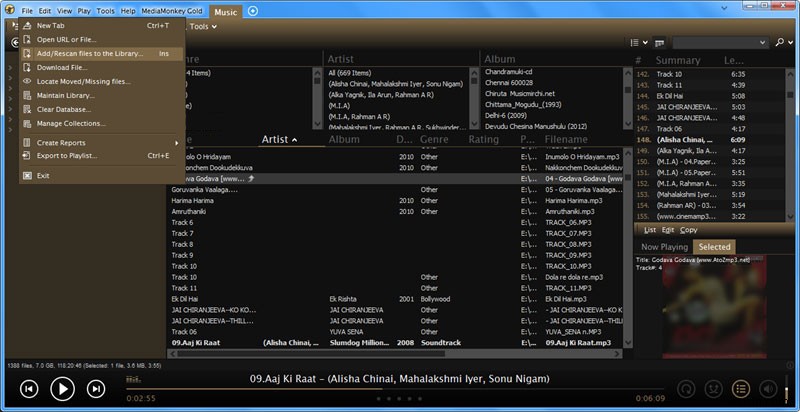
Task: Click the column chooser icon beside search box
Action: coord(660,43)
